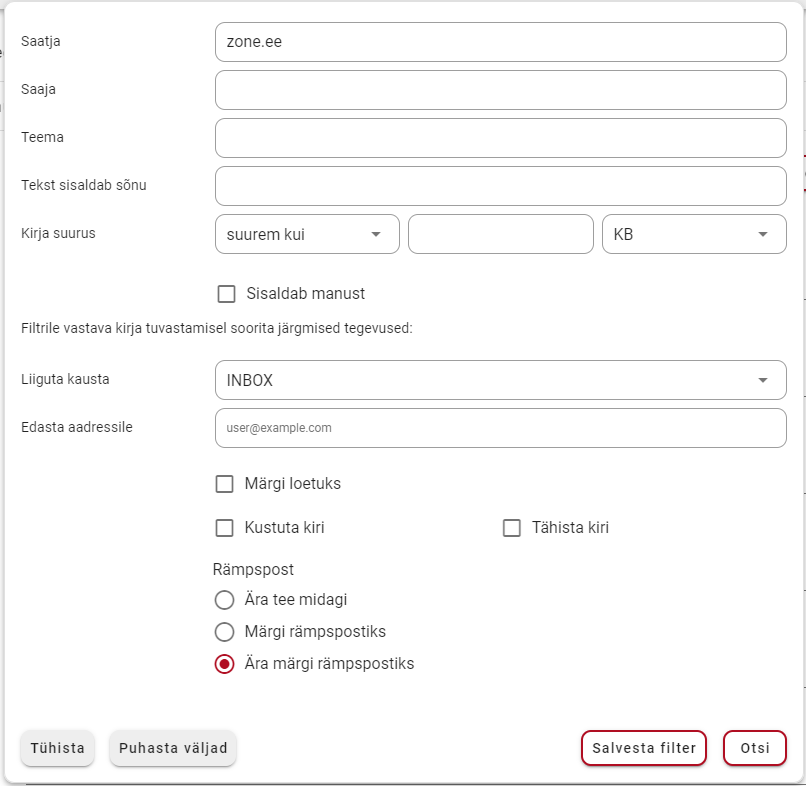Click the Tekst sisaldab sõnu field
This screenshot has width=806, height=786.
point(500,186)
